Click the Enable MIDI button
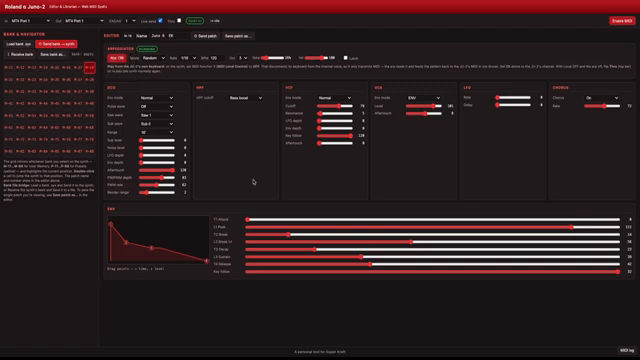Image resolution: width=640 pixels, height=360 pixels. (x=622, y=21)
